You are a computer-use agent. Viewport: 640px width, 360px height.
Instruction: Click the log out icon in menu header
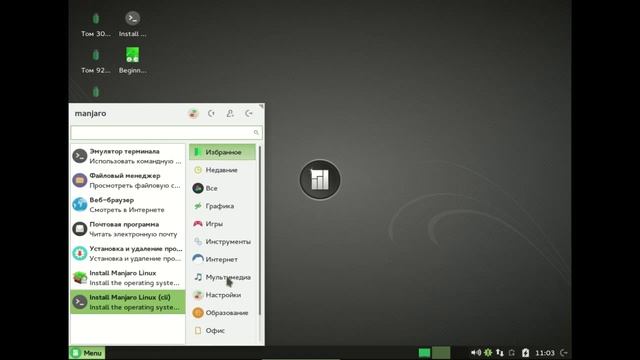[x=249, y=113]
